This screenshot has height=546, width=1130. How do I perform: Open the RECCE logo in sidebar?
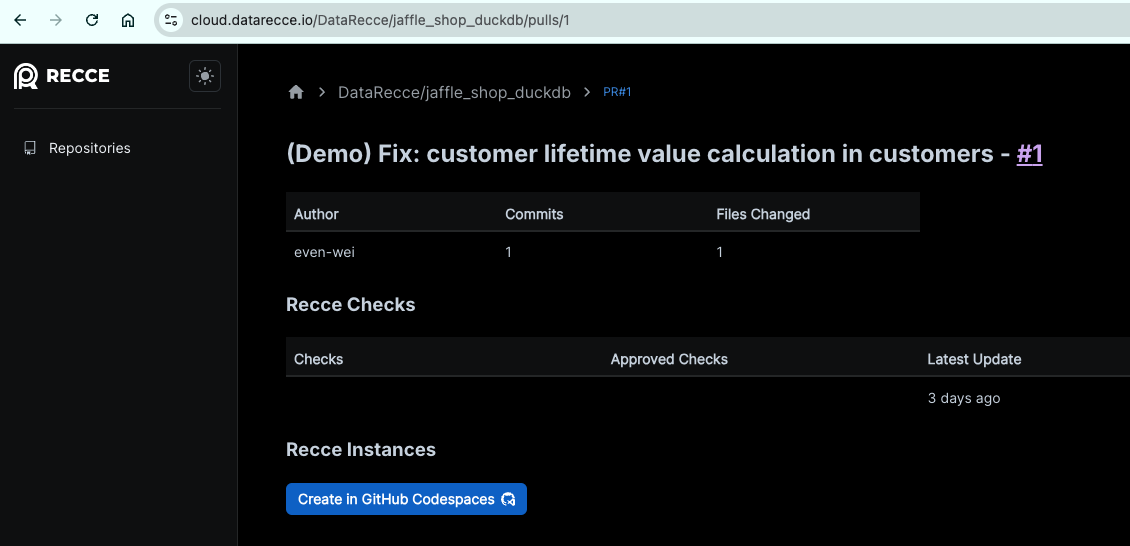(62, 76)
